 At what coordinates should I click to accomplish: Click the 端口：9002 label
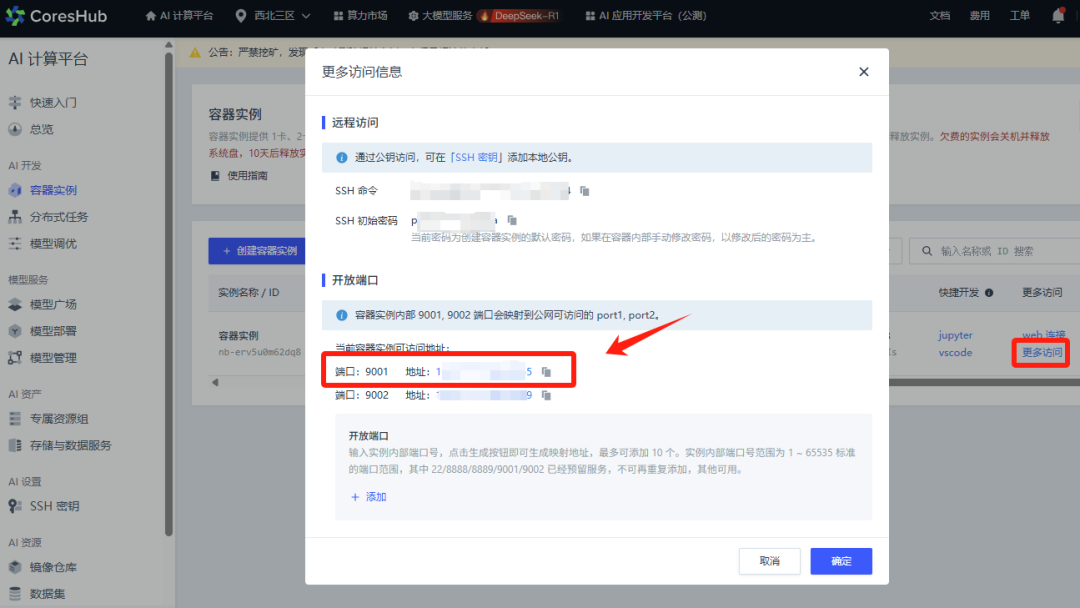(362, 395)
